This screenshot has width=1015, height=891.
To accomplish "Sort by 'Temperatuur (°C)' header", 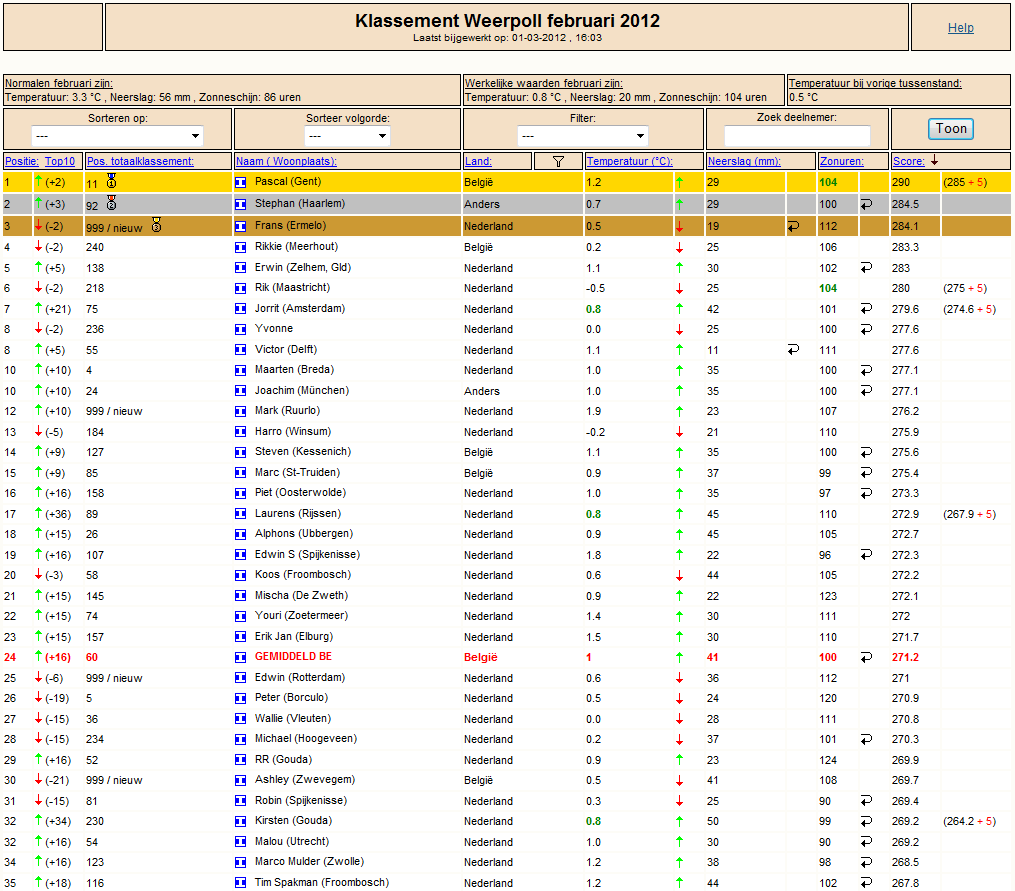I will (x=630, y=161).
